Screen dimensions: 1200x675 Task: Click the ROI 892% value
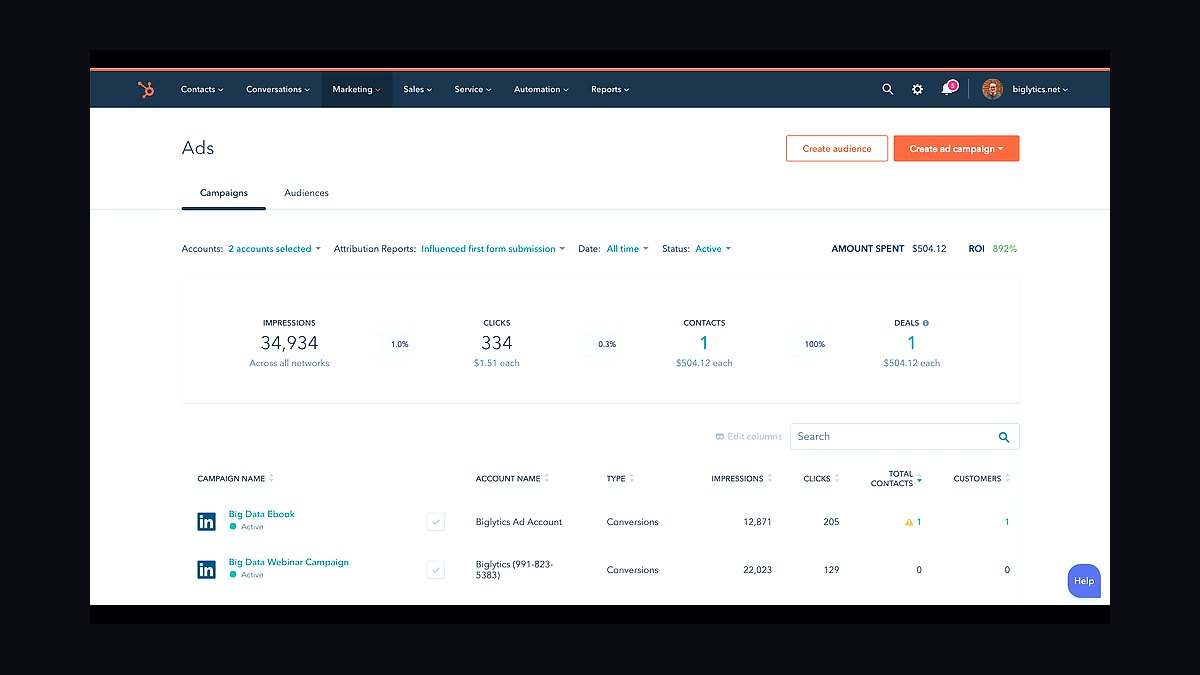coord(1004,249)
